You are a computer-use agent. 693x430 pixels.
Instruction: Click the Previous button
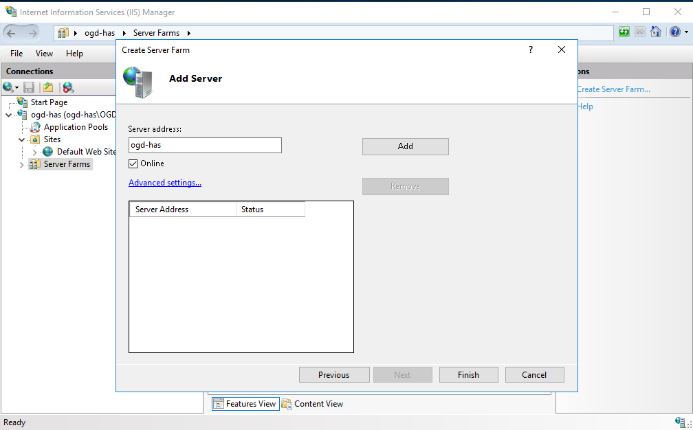point(334,375)
